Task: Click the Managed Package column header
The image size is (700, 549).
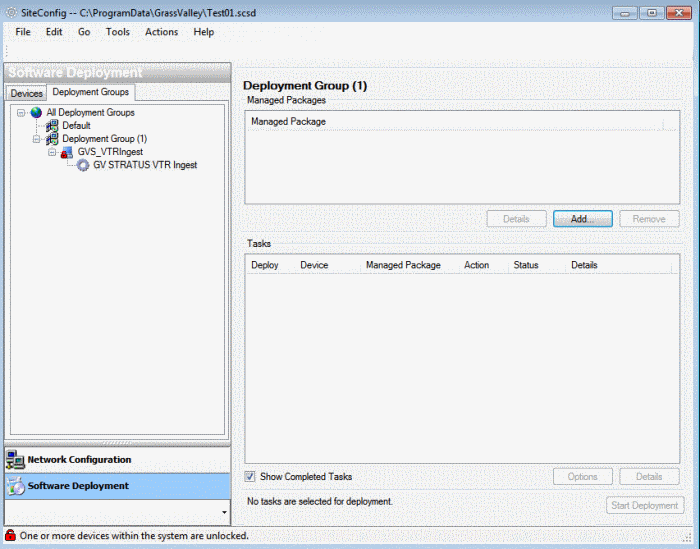Action: (x=454, y=121)
